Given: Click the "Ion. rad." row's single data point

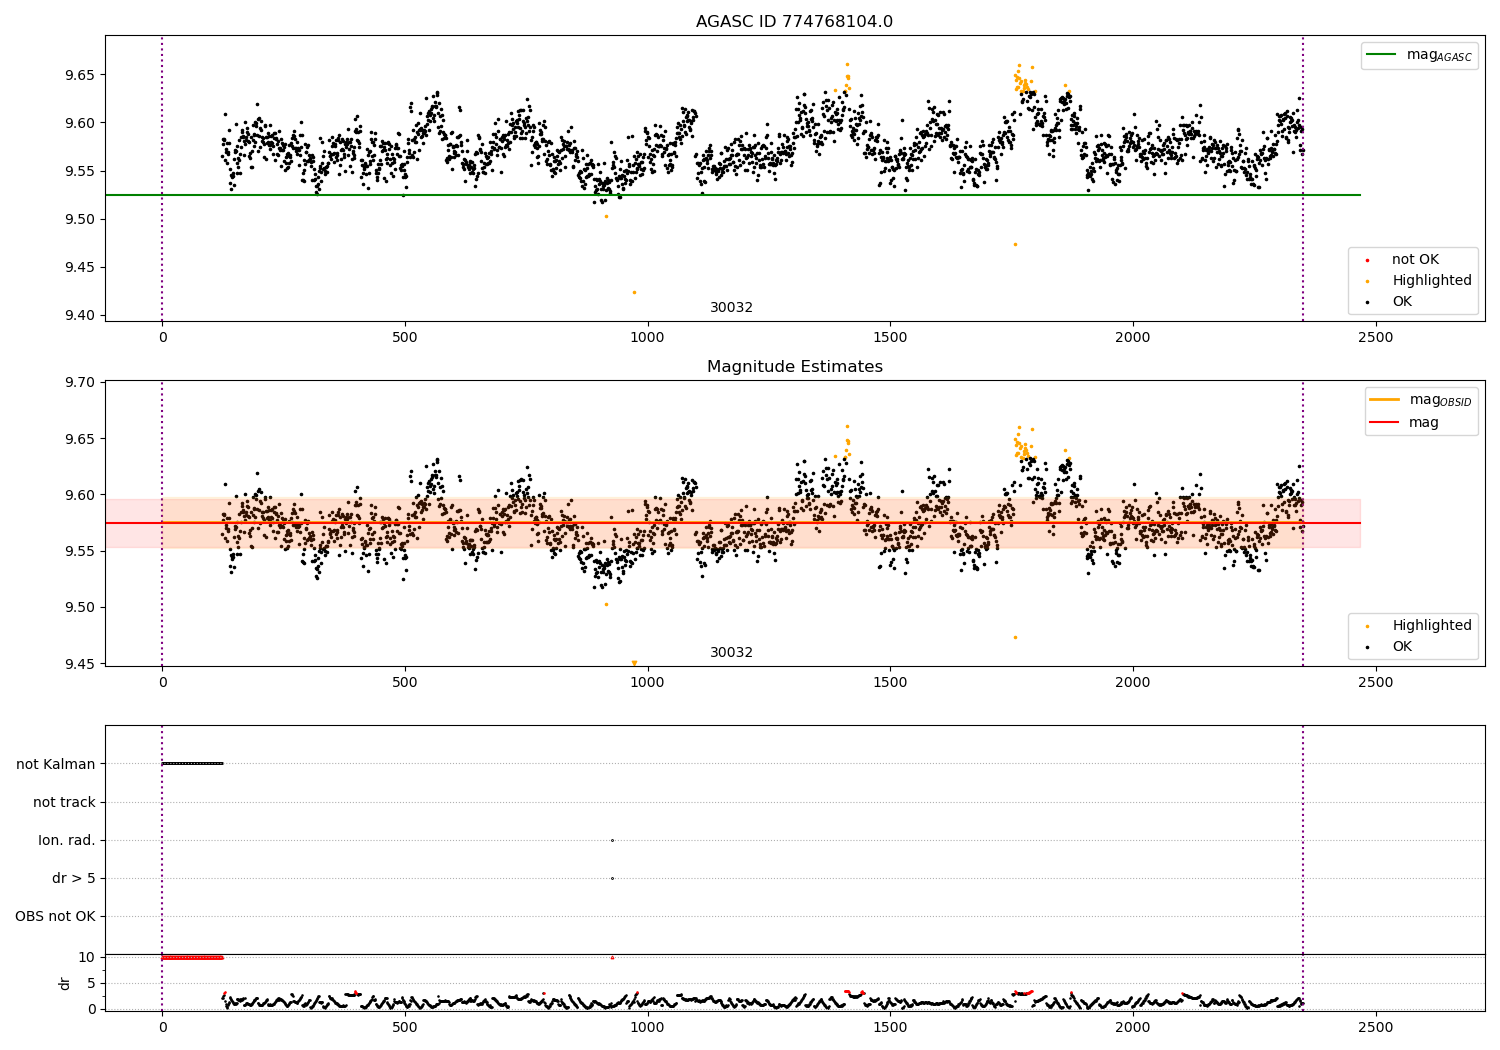Looking at the screenshot, I should 612,840.
